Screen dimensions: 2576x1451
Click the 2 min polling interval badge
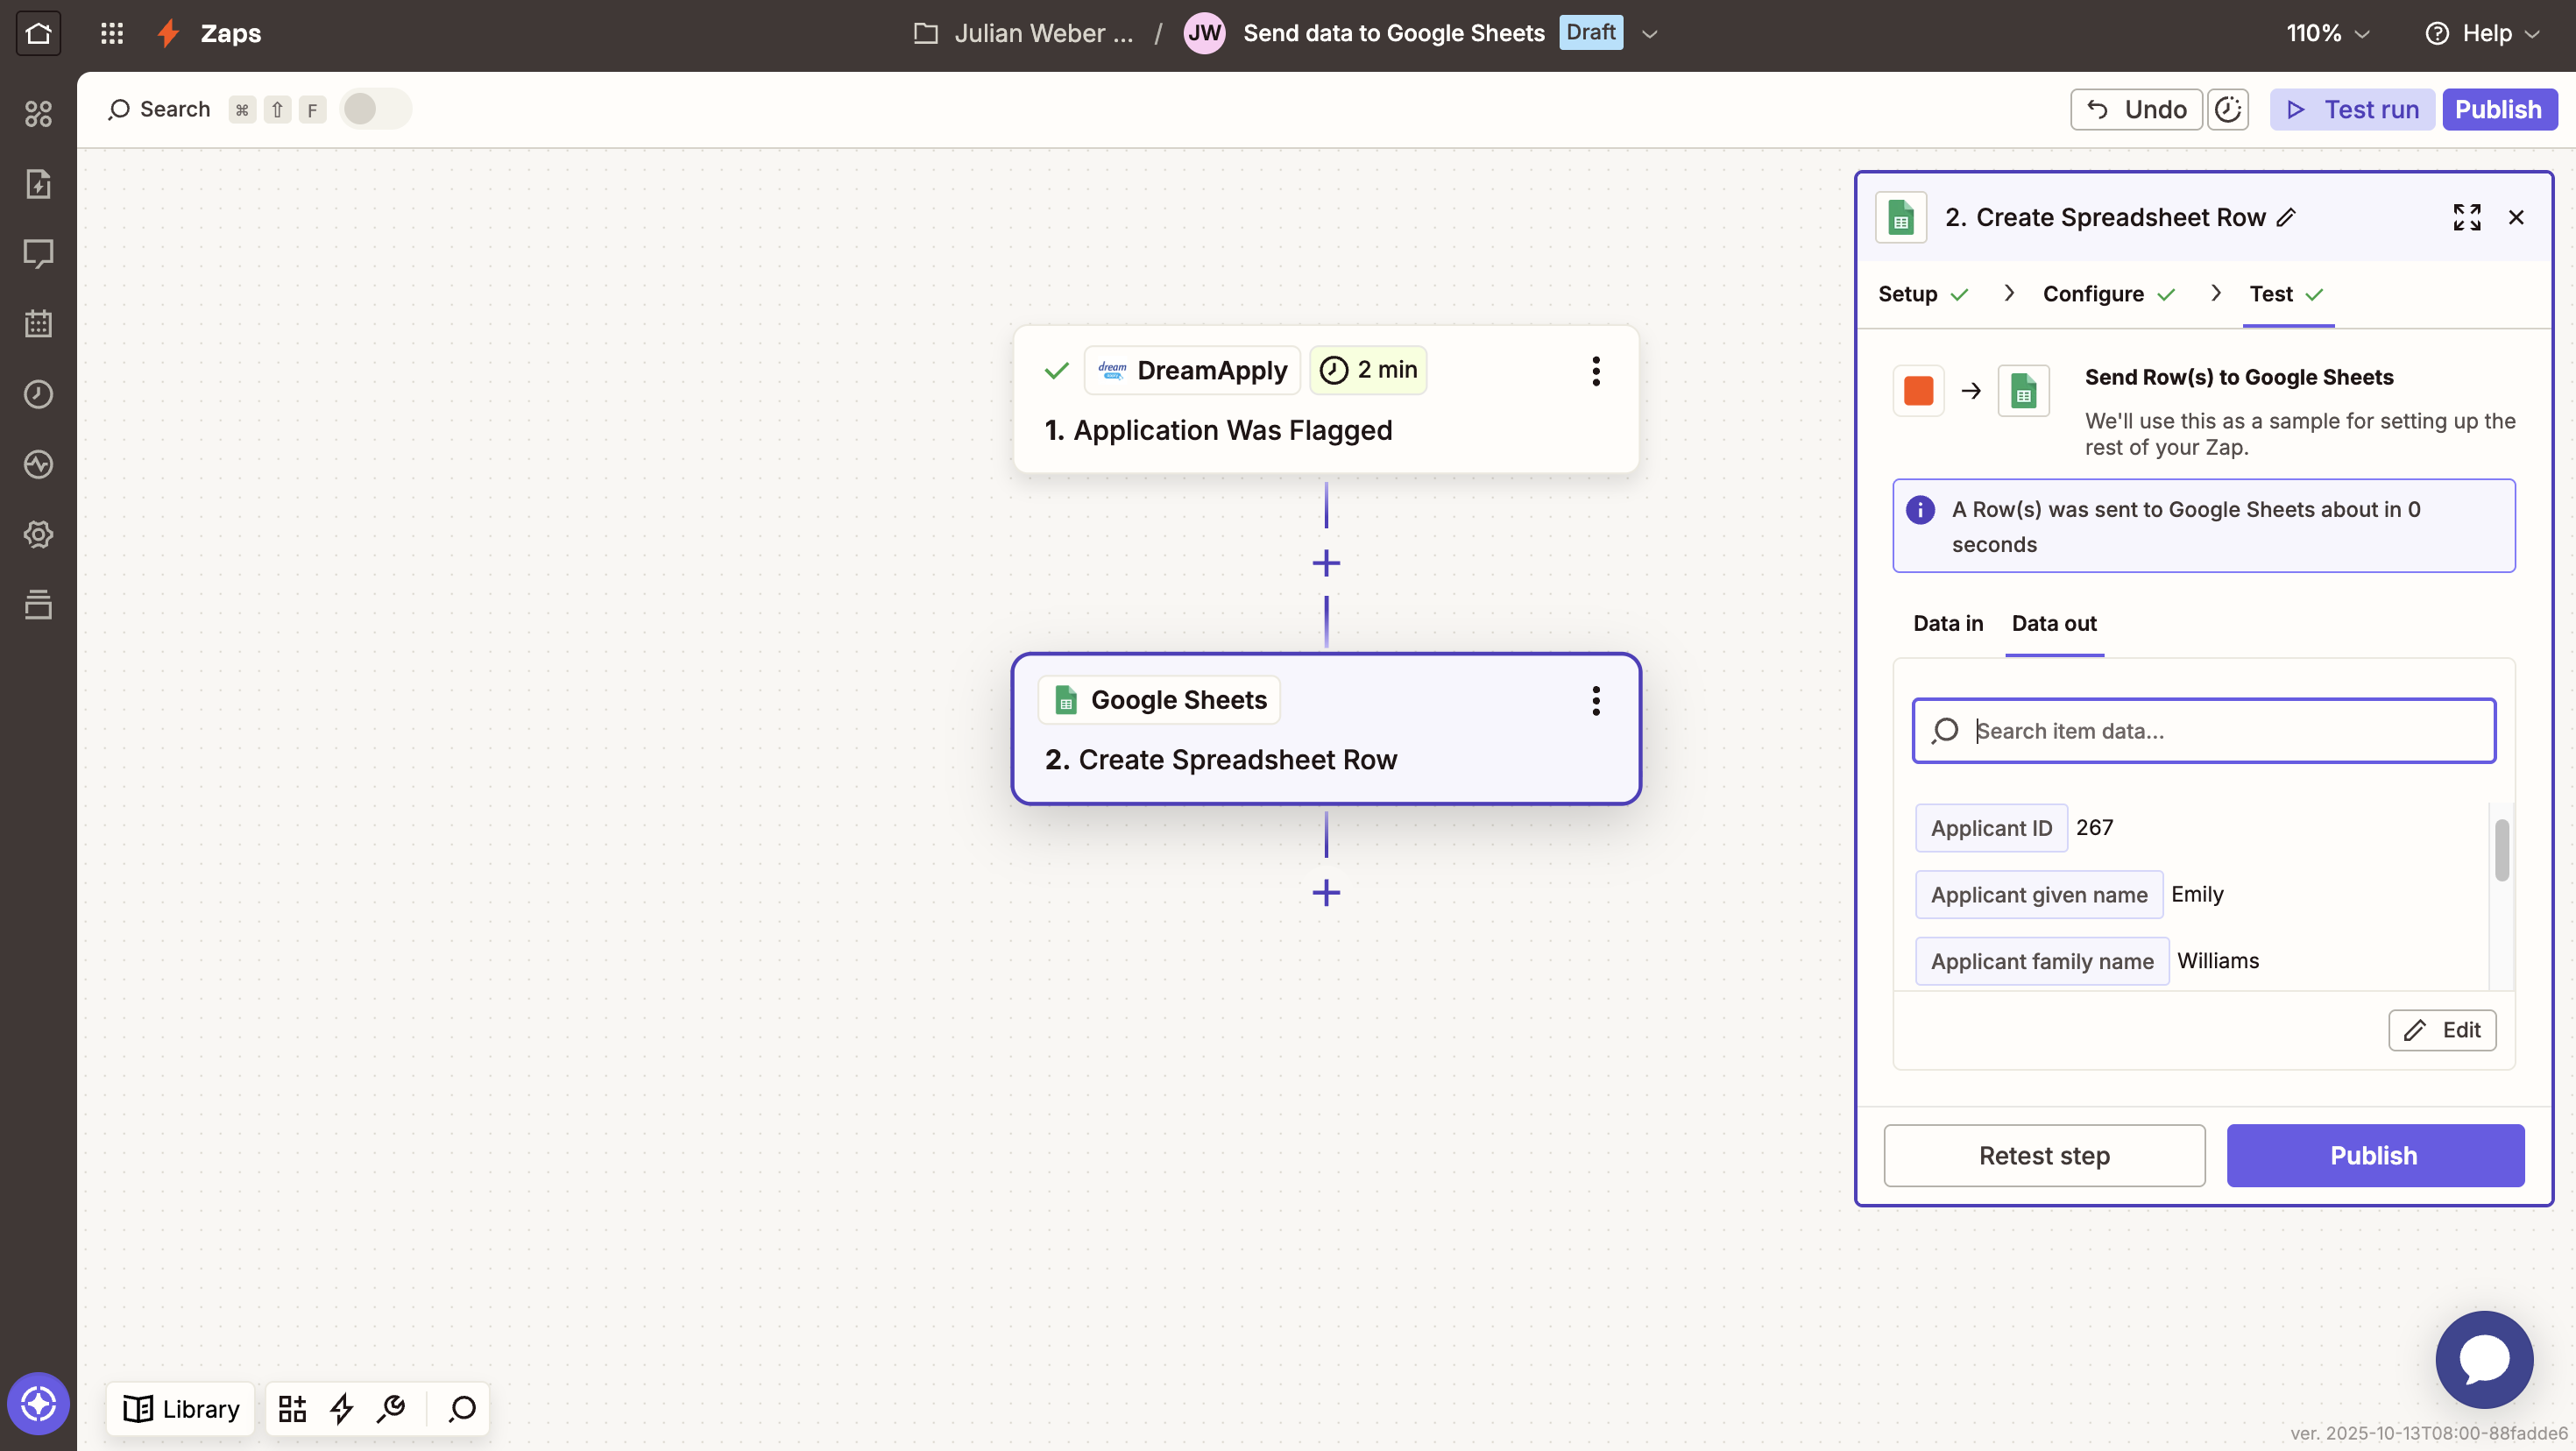point(1368,370)
